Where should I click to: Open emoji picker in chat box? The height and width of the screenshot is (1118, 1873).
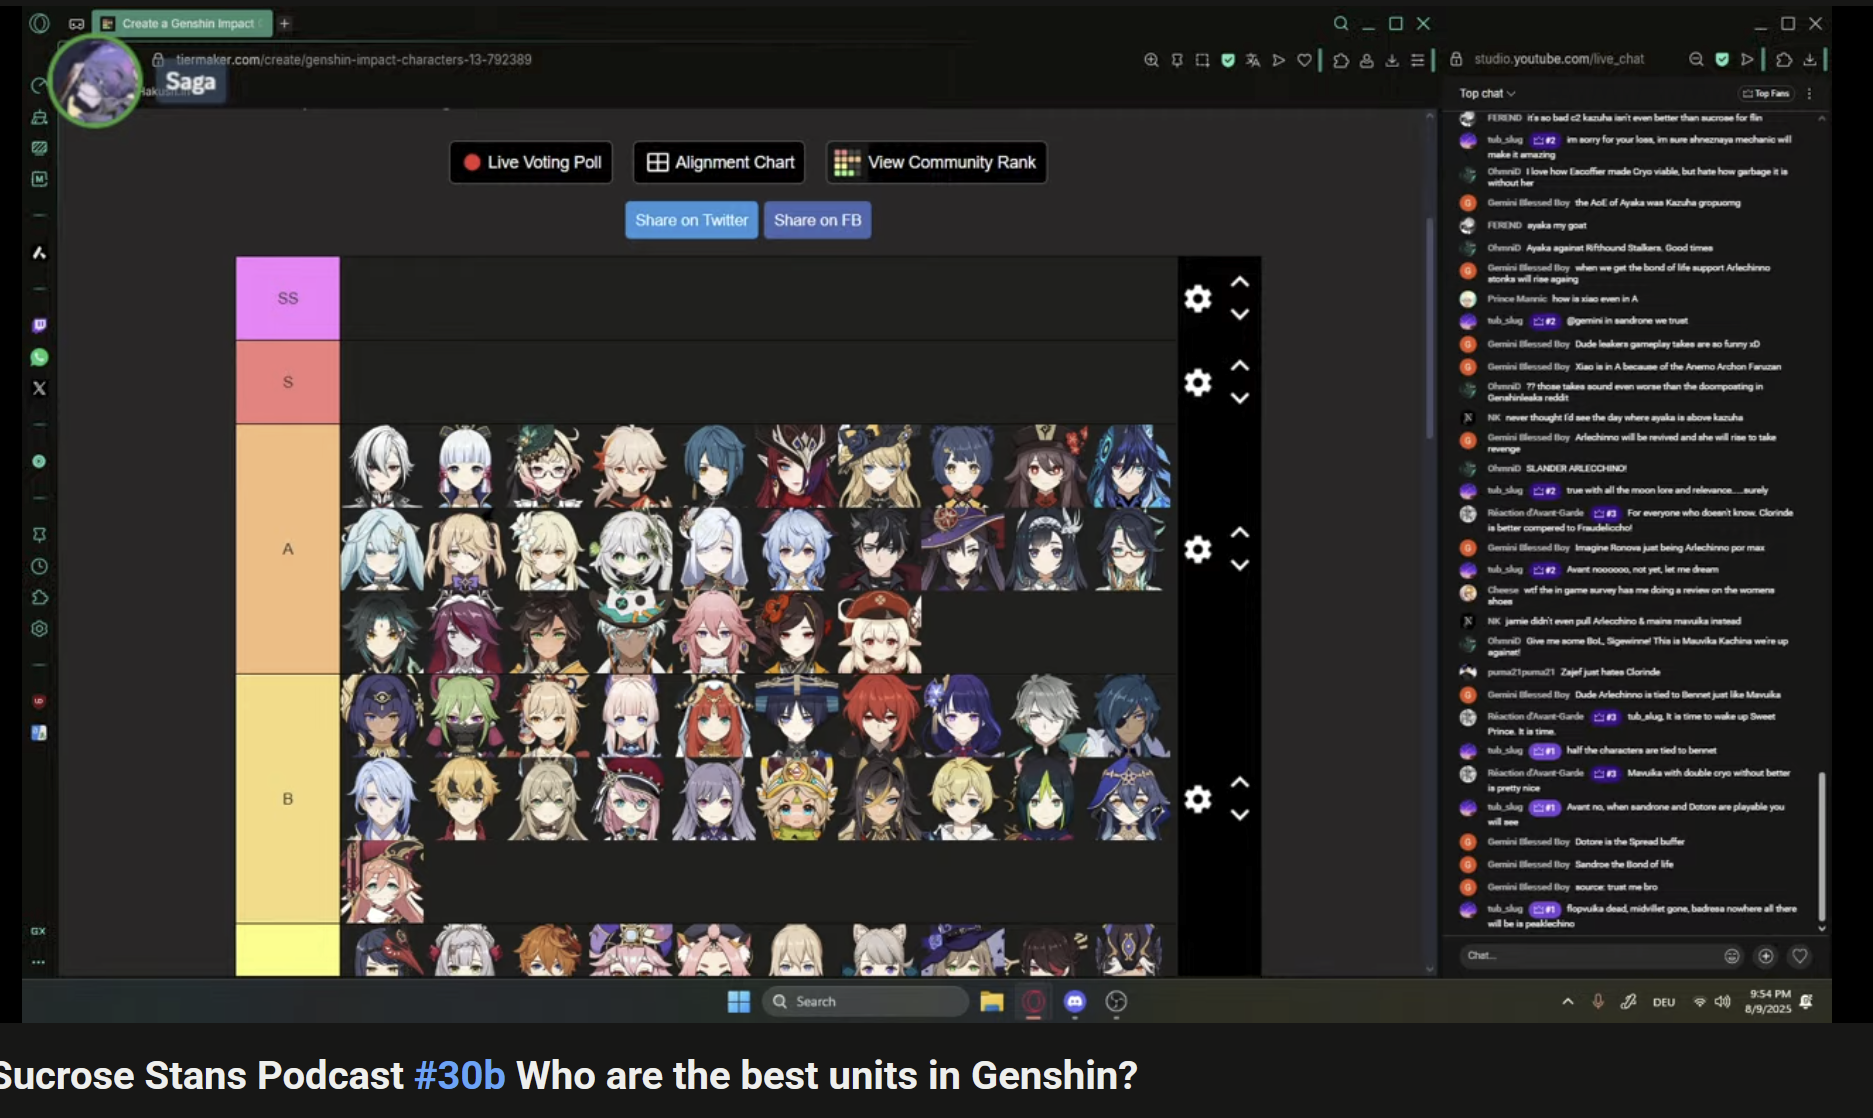(x=1732, y=956)
